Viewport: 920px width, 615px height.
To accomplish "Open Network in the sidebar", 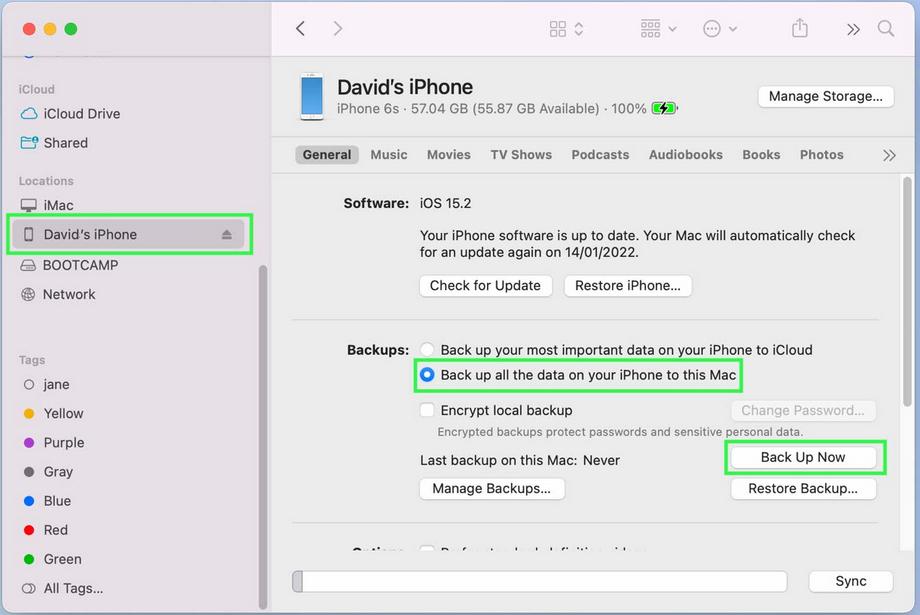I will point(69,294).
